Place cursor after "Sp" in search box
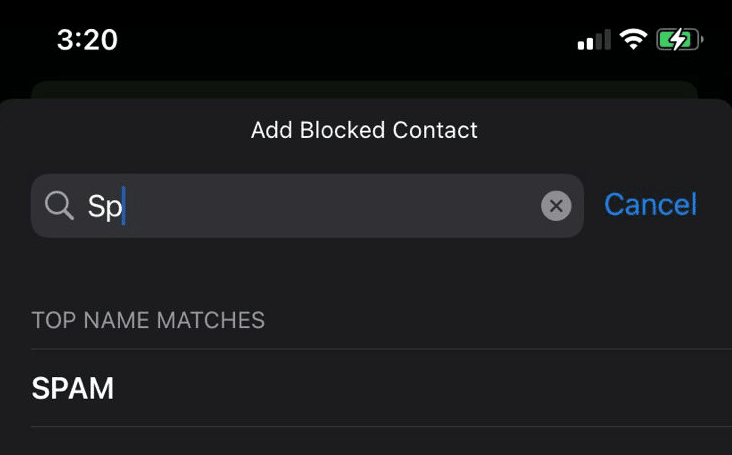Viewport: 732px width, 455px height. (x=124, y=206)
